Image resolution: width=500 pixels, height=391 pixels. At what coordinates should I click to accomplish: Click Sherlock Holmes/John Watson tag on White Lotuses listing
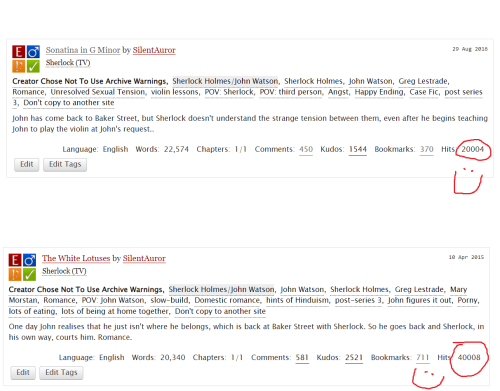[x=221, y=290]
